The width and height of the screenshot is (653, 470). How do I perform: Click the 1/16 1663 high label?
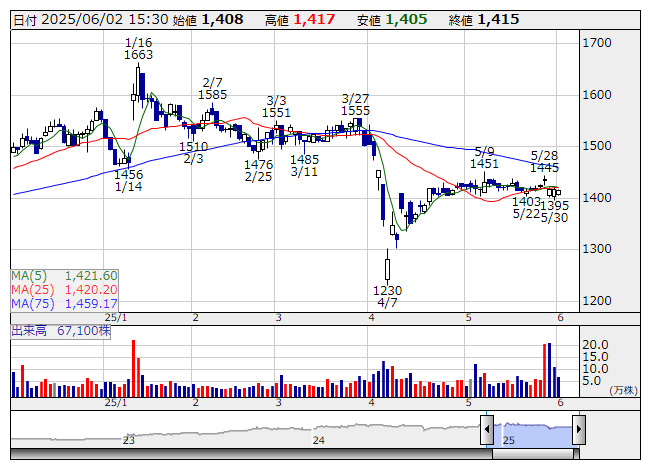[x=138, y=49]
